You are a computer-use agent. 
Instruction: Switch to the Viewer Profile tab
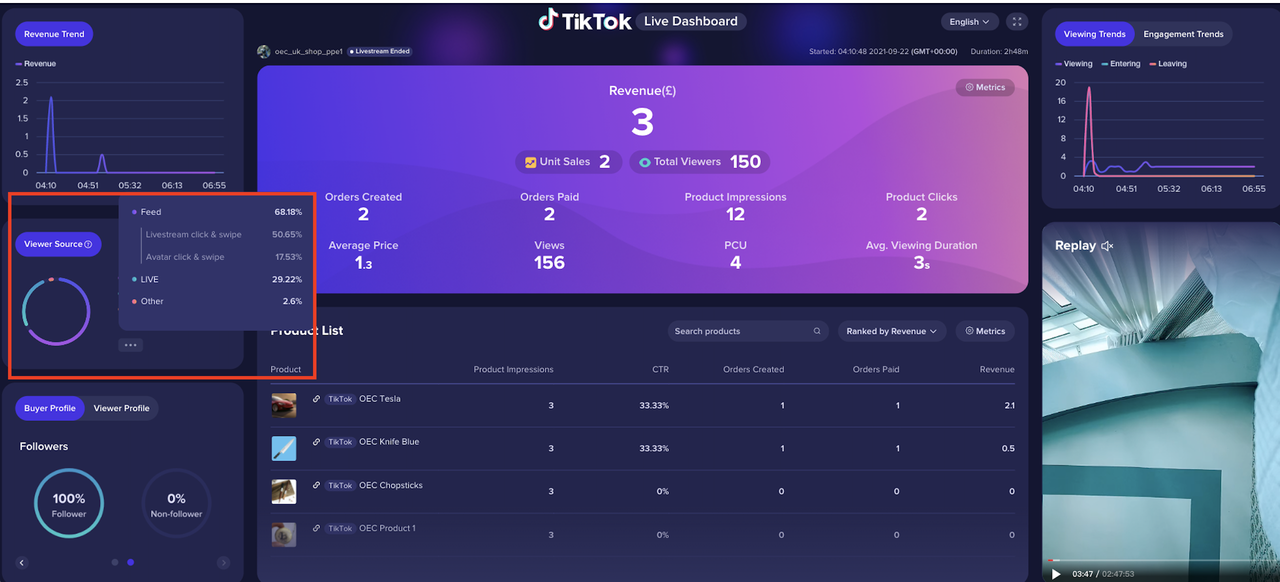pyautogui.click(x=121, y=408)
